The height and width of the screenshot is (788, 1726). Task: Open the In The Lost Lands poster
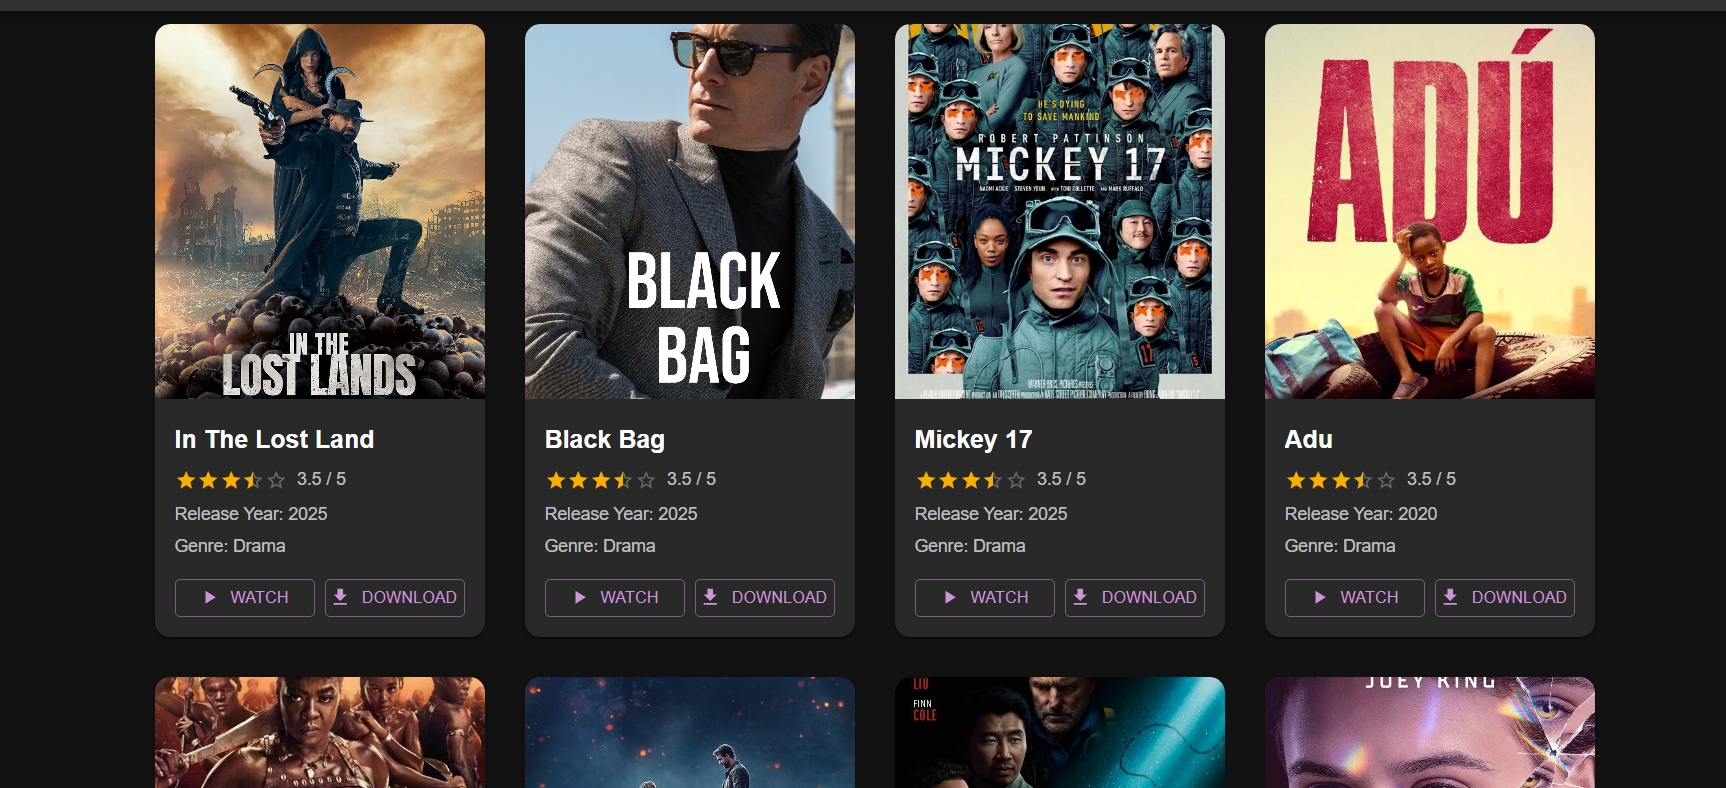tap(320, 211)
